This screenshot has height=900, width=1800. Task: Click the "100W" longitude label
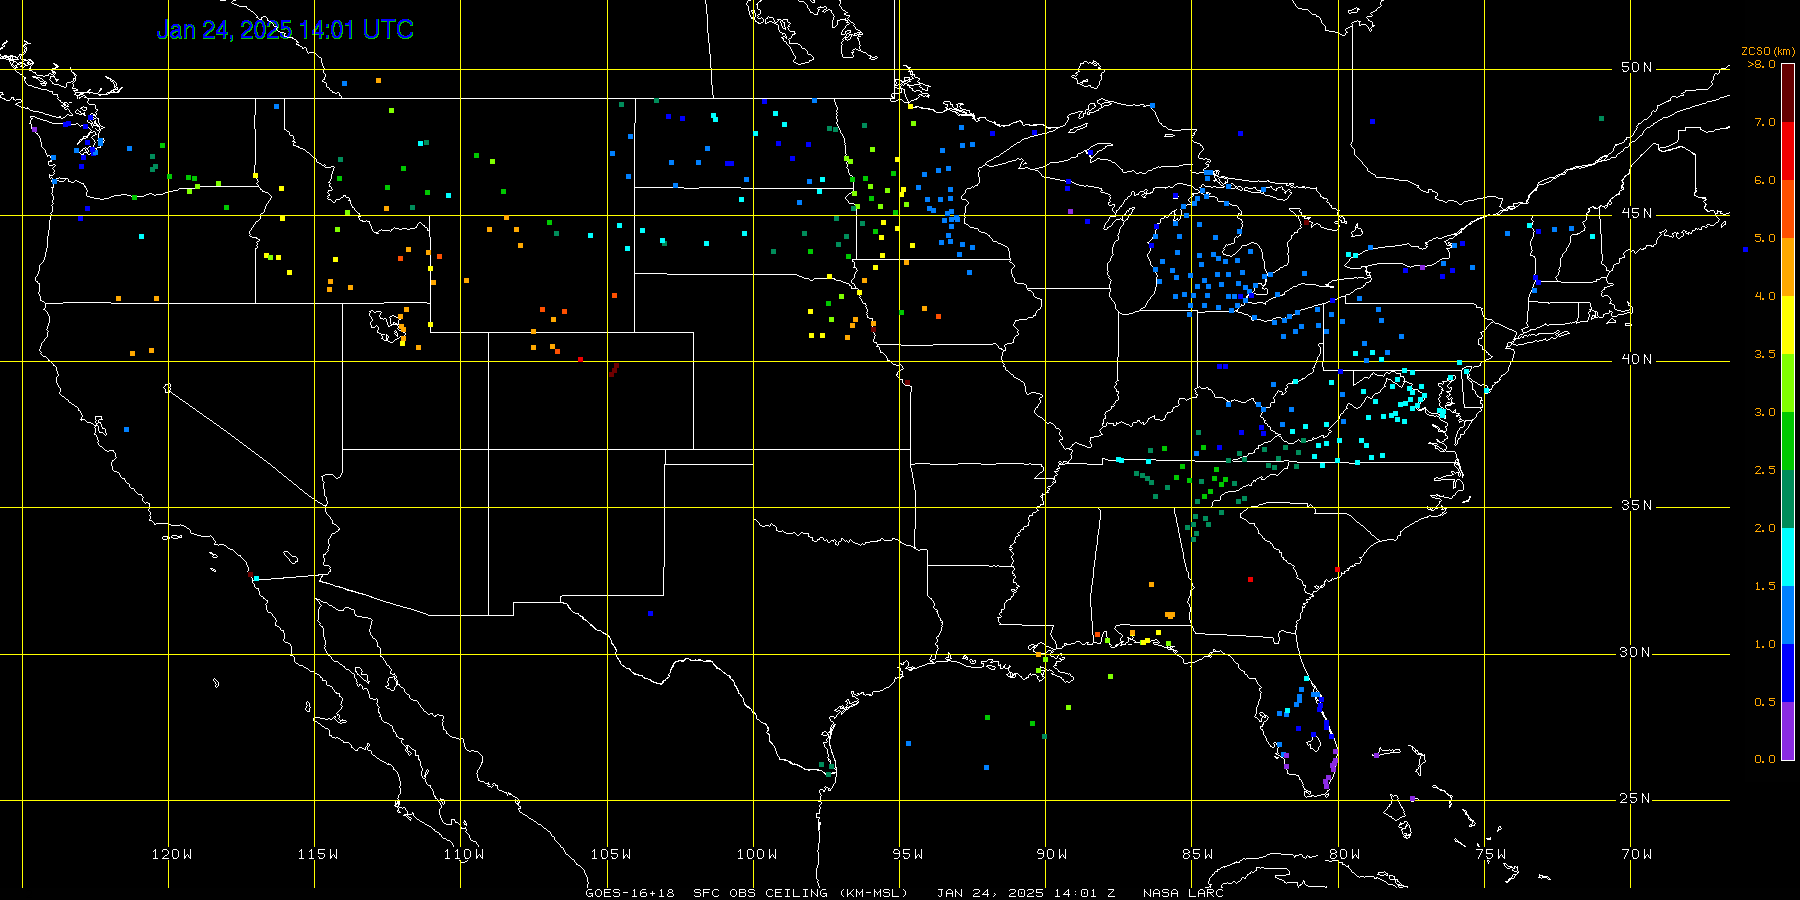tap(757, 854)
